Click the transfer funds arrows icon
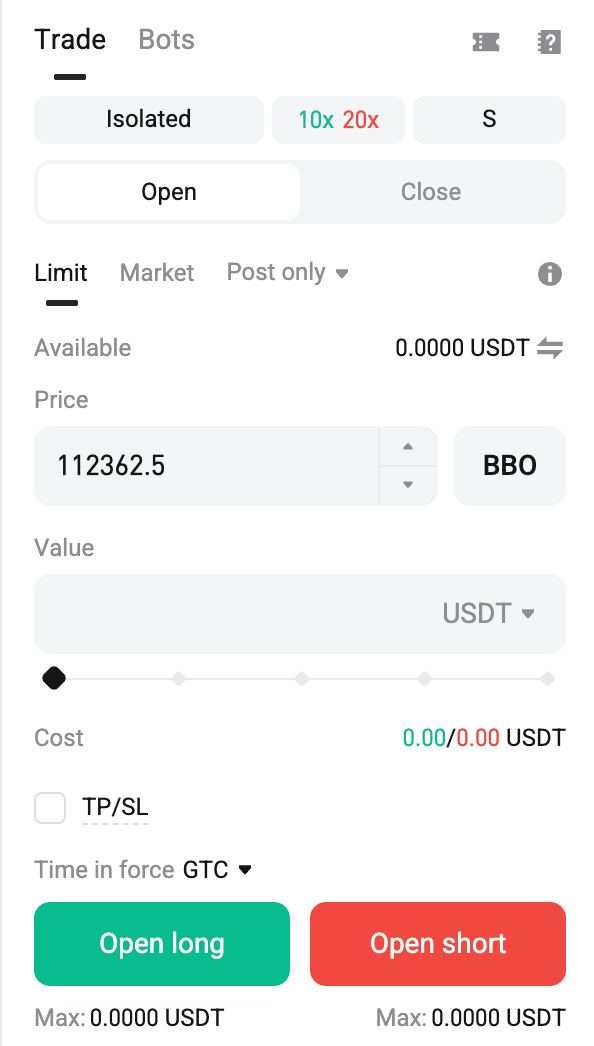The image size is (594, 1046). pyautogui.click(x=551, y=348)
